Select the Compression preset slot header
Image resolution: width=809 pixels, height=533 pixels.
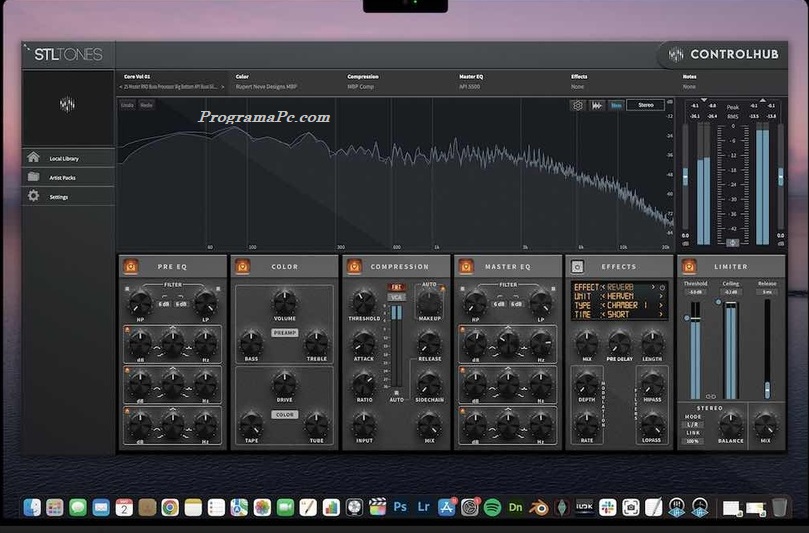coord(363,77)
